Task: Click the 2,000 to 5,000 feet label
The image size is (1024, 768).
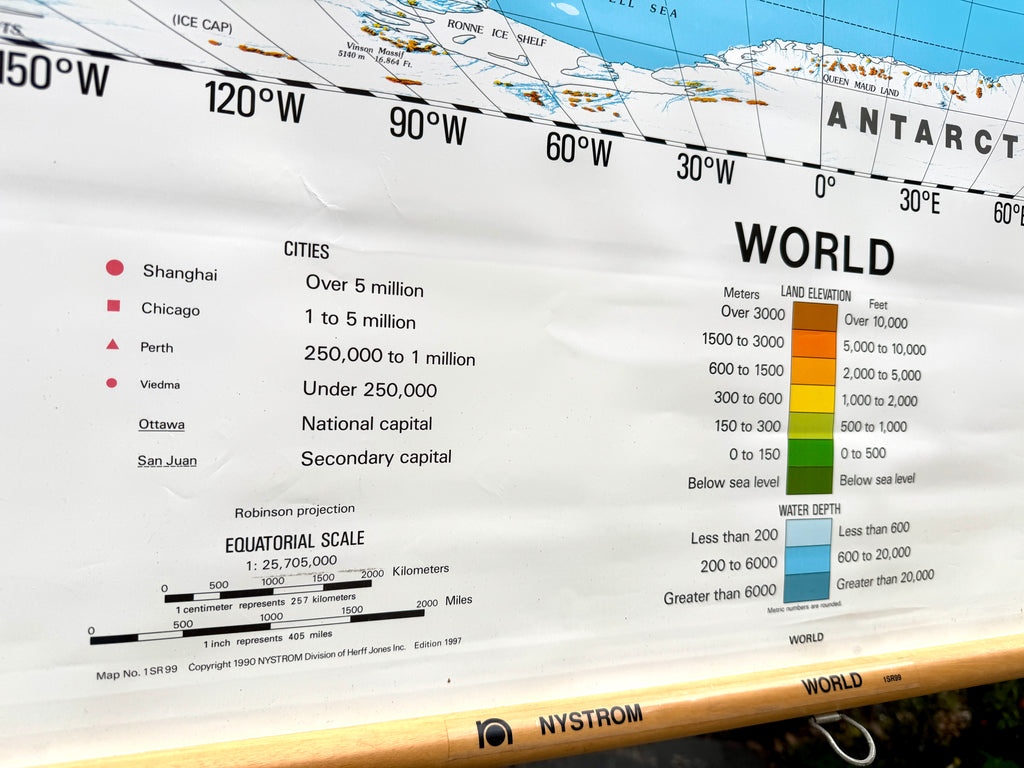Action: click(x=882, y=374)
